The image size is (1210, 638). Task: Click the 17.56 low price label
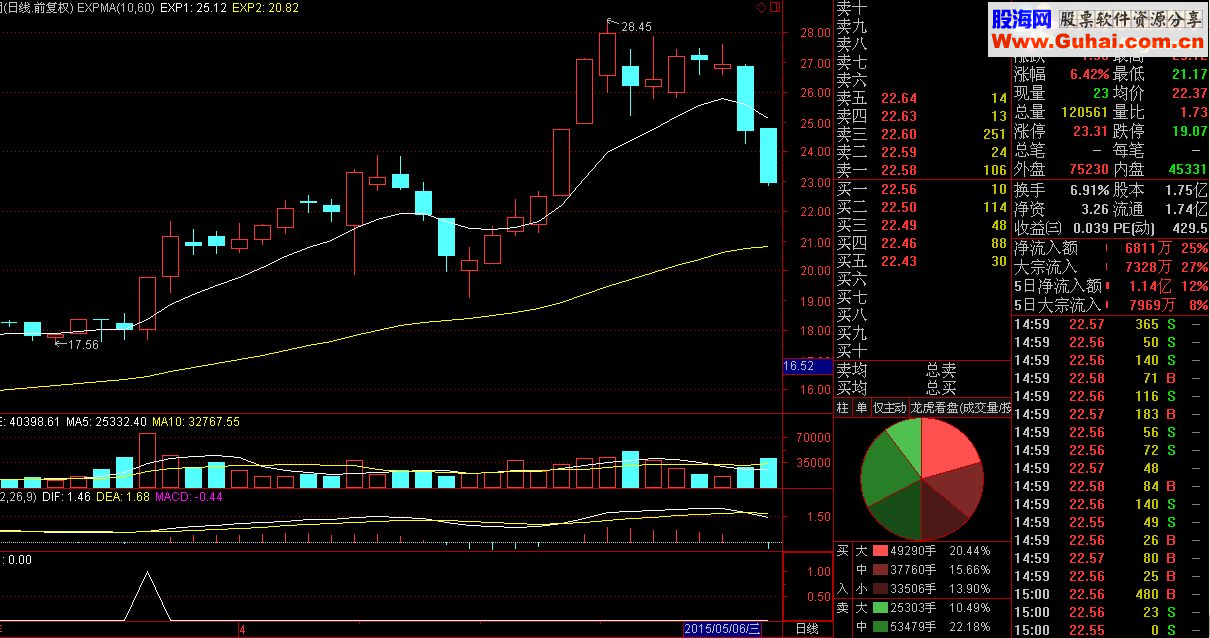[x=82, y=345]
